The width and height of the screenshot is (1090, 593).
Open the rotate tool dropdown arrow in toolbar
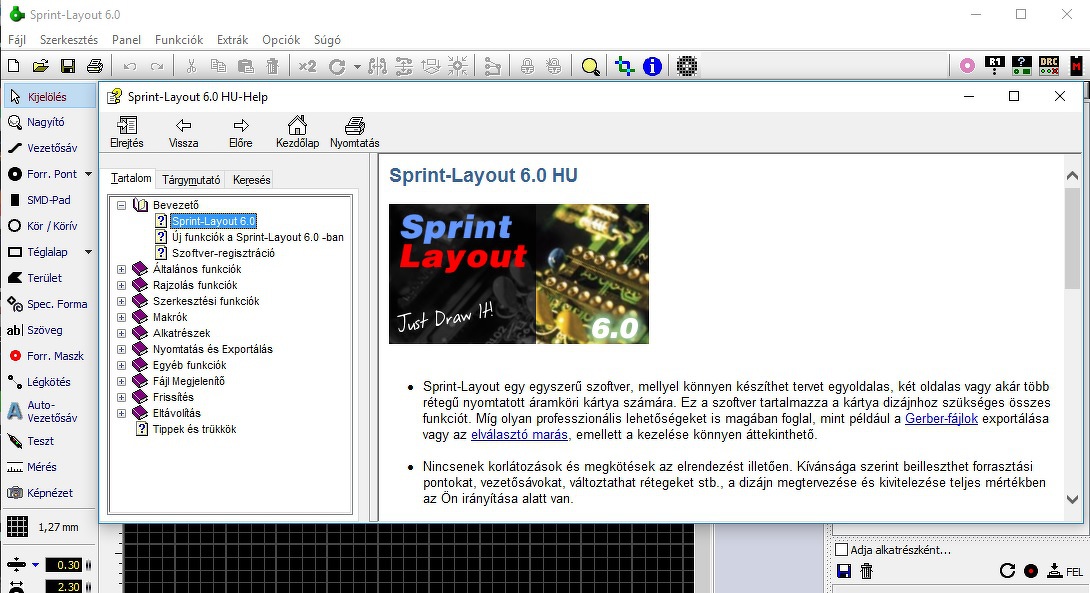(357, 67)
